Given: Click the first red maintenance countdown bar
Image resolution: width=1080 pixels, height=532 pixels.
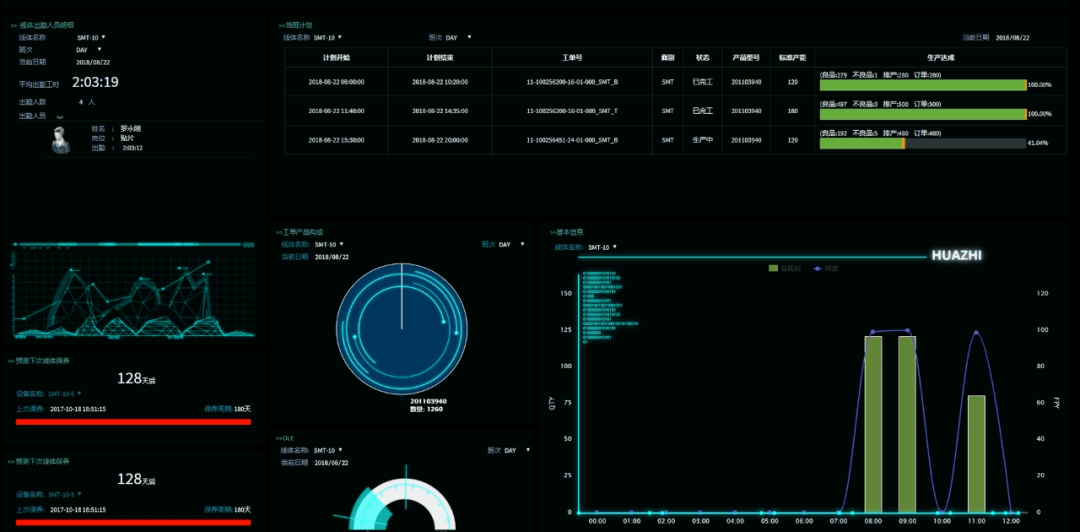Looking at the screenshot, I should (x=133, y=422).
